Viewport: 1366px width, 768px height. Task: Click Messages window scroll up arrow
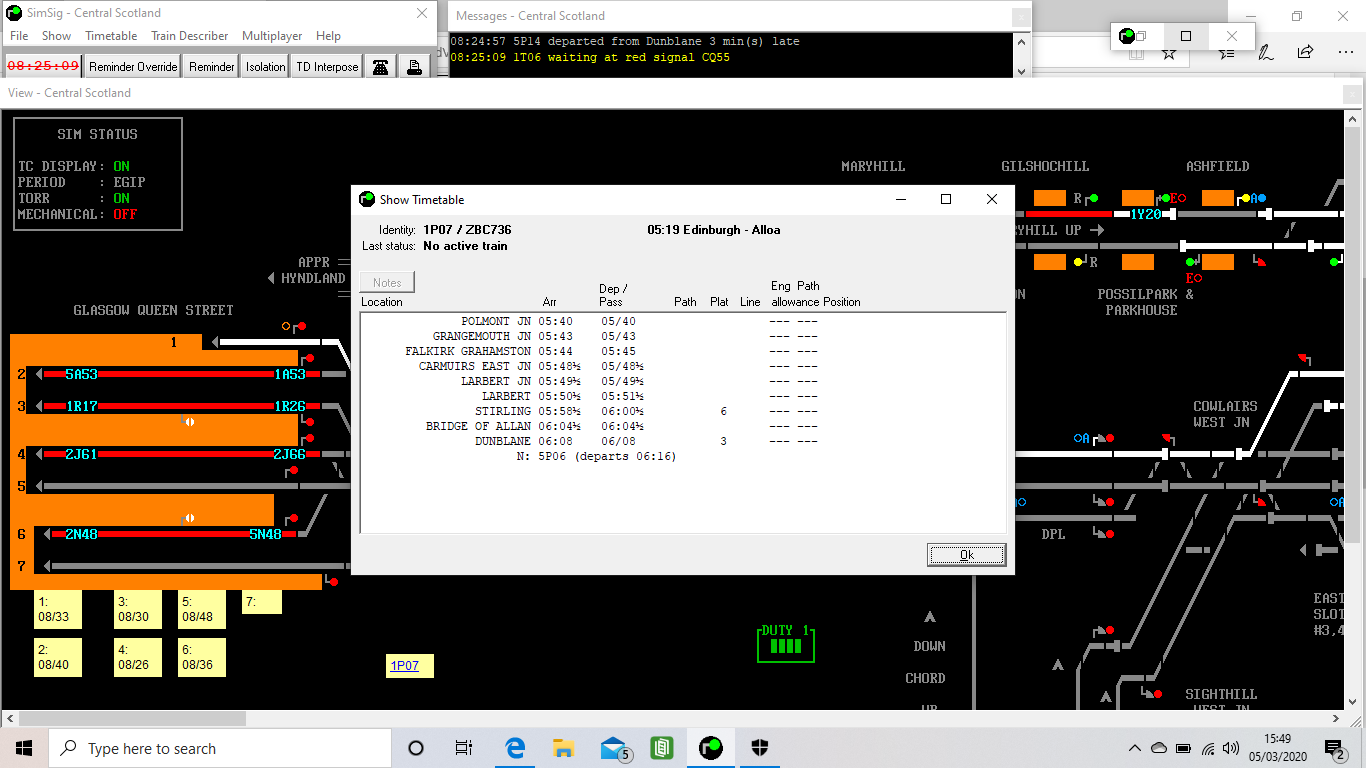(x=1021, y=41)
